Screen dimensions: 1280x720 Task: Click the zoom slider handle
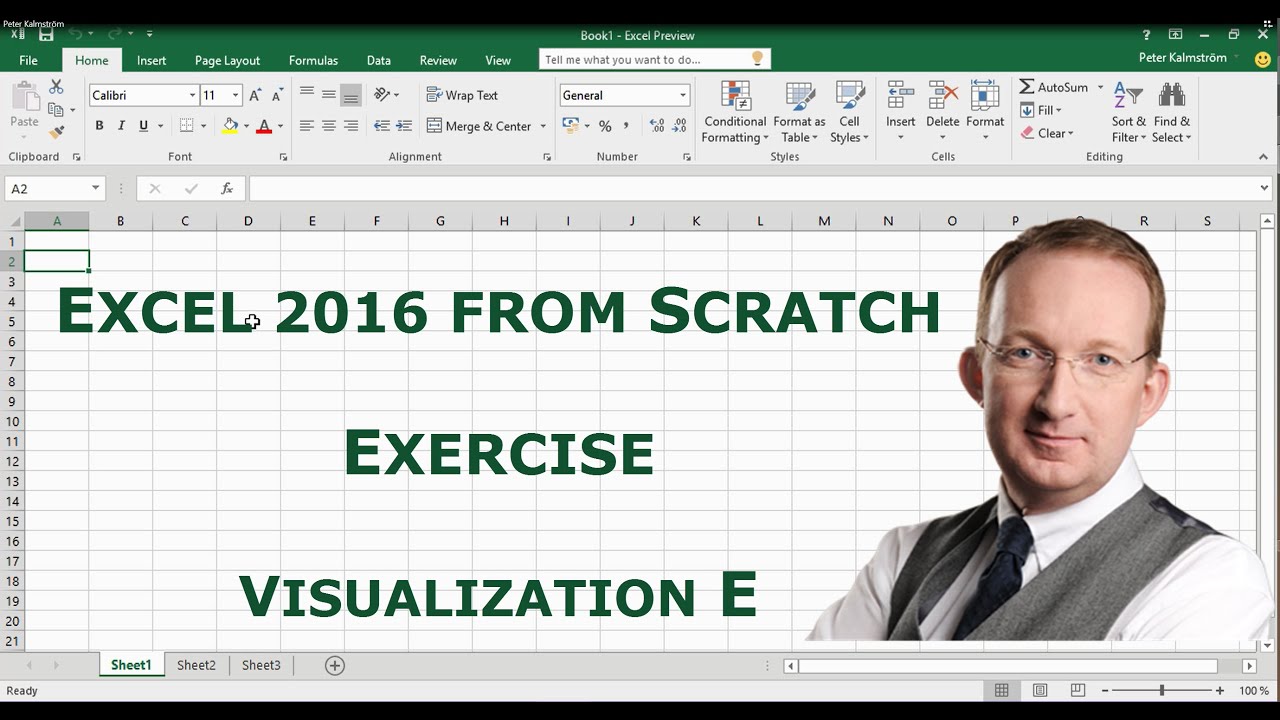[x=1162, y=690]
